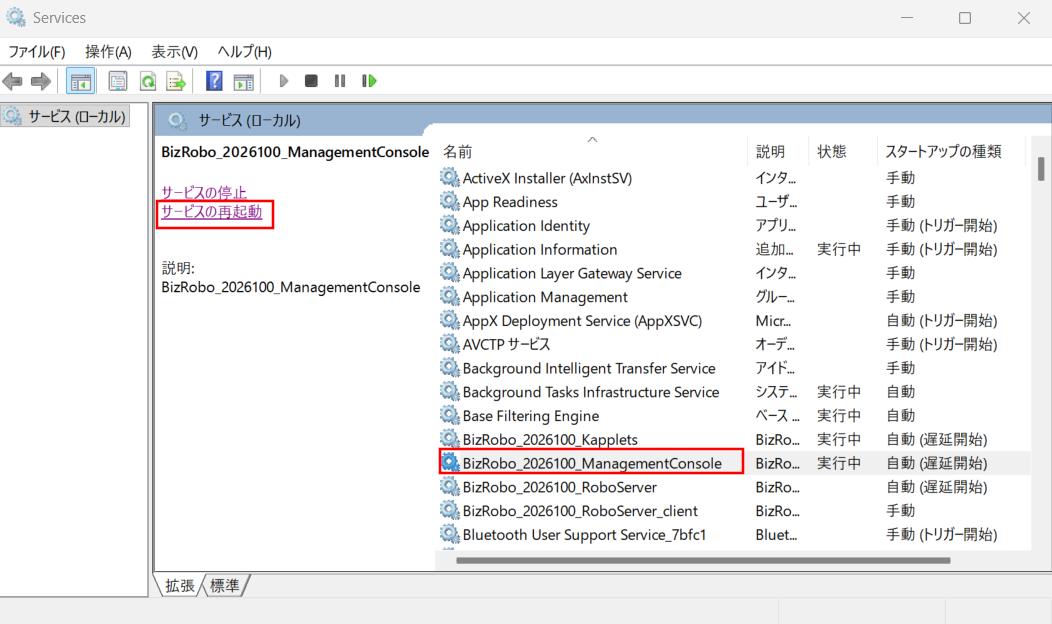Select AppX Deployment Service (AppXSVC) row
1052x624 pixels.
[x=735, y=321]
